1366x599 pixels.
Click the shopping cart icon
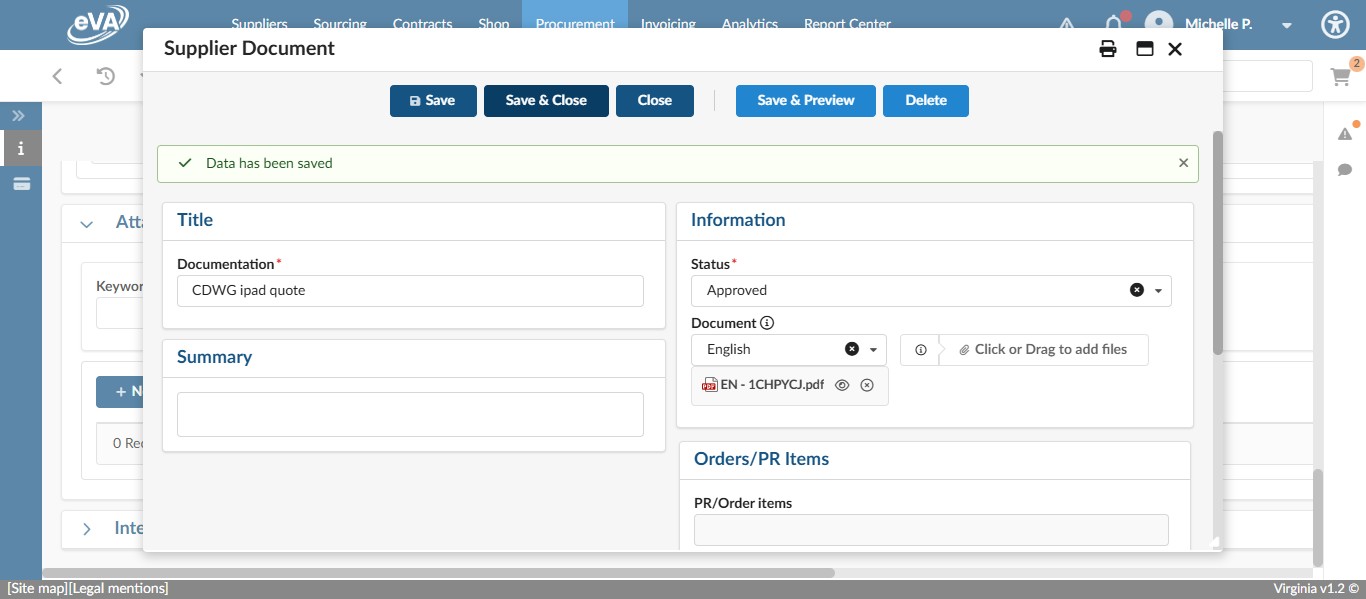click(x=1340, y=77)
